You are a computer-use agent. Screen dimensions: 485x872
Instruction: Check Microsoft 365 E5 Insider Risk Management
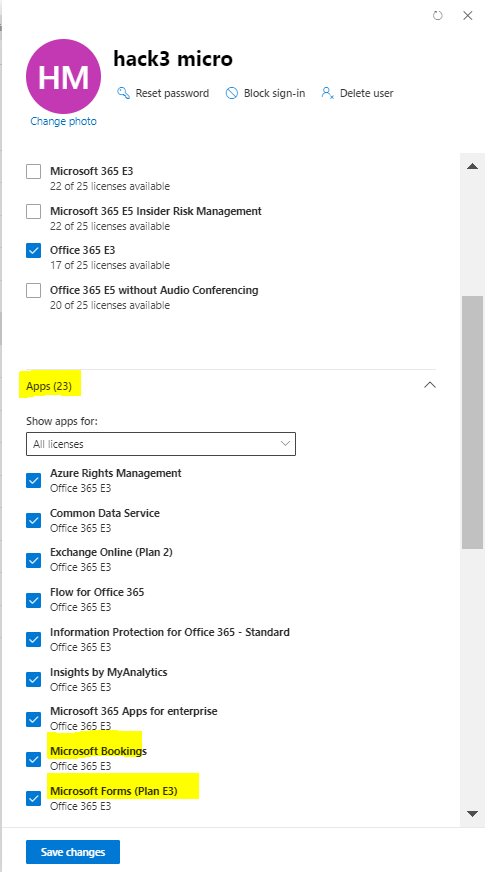click(33, 211)
